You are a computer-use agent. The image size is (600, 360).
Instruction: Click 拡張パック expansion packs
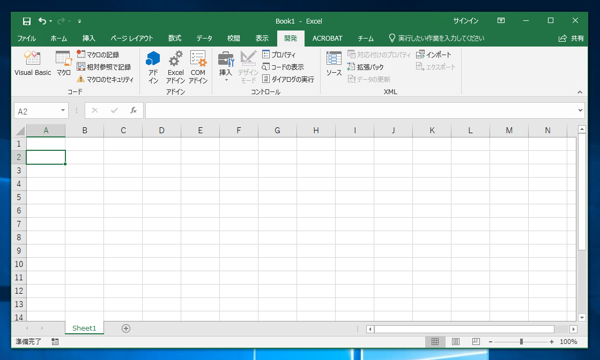tap(365, 67)
